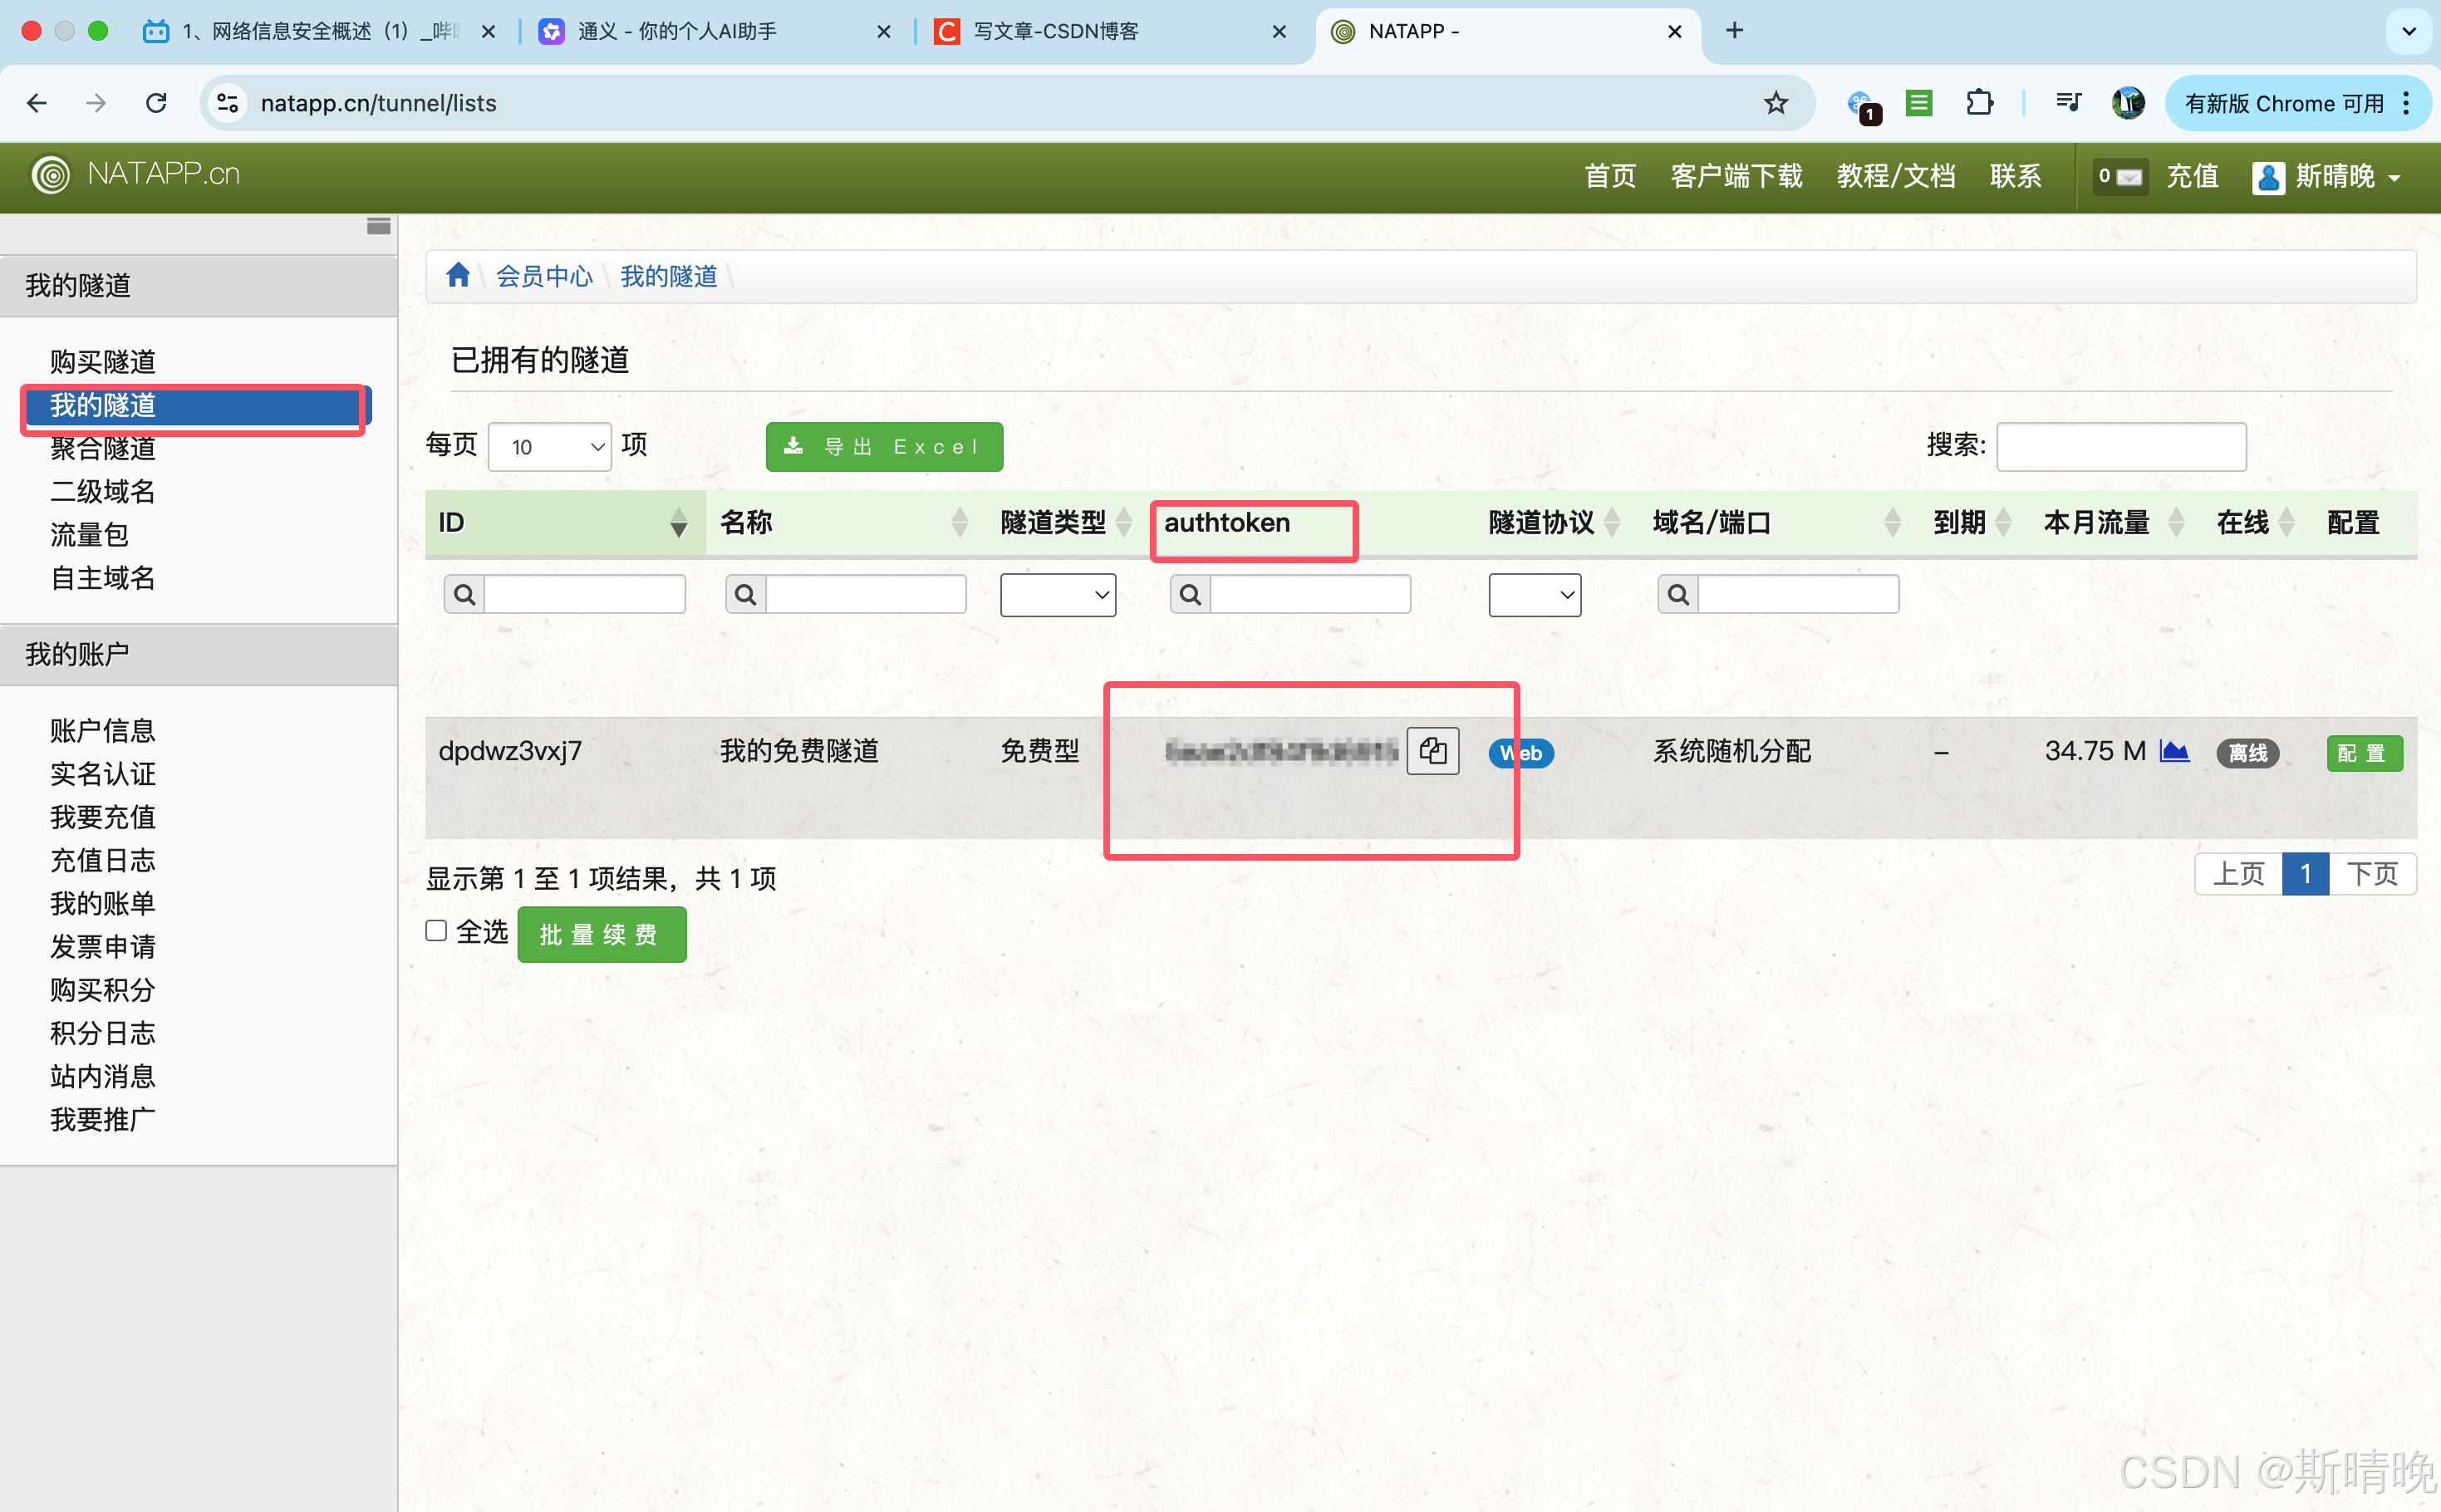The height and width of the screenshot is (1512, 2441).
Task: Check the 全选 checkbox
Action: click(436, 931)
